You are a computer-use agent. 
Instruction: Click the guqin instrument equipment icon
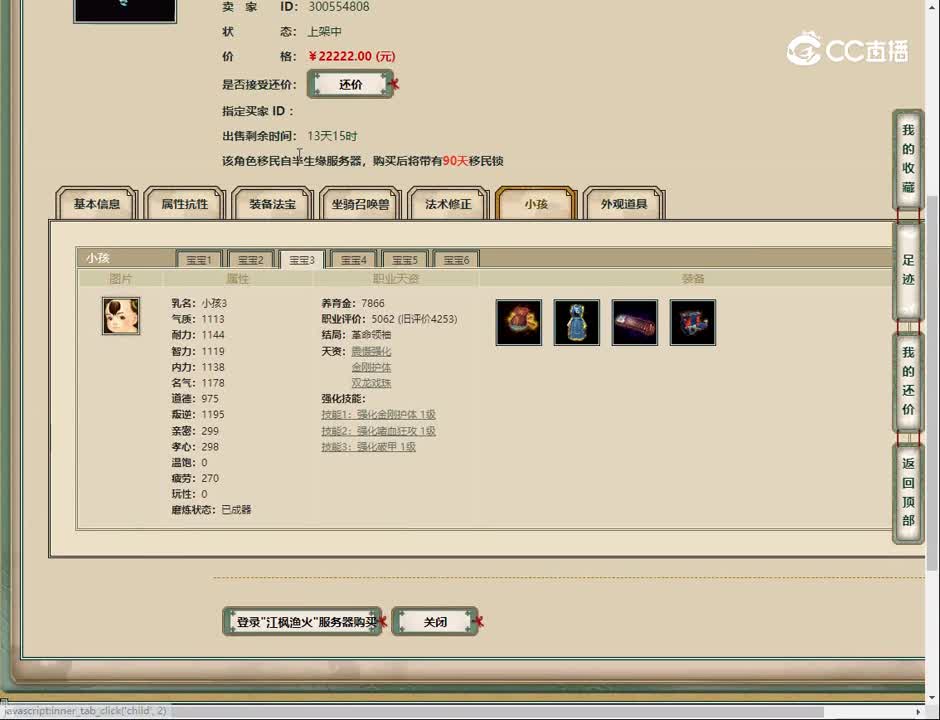pos(634,323)
